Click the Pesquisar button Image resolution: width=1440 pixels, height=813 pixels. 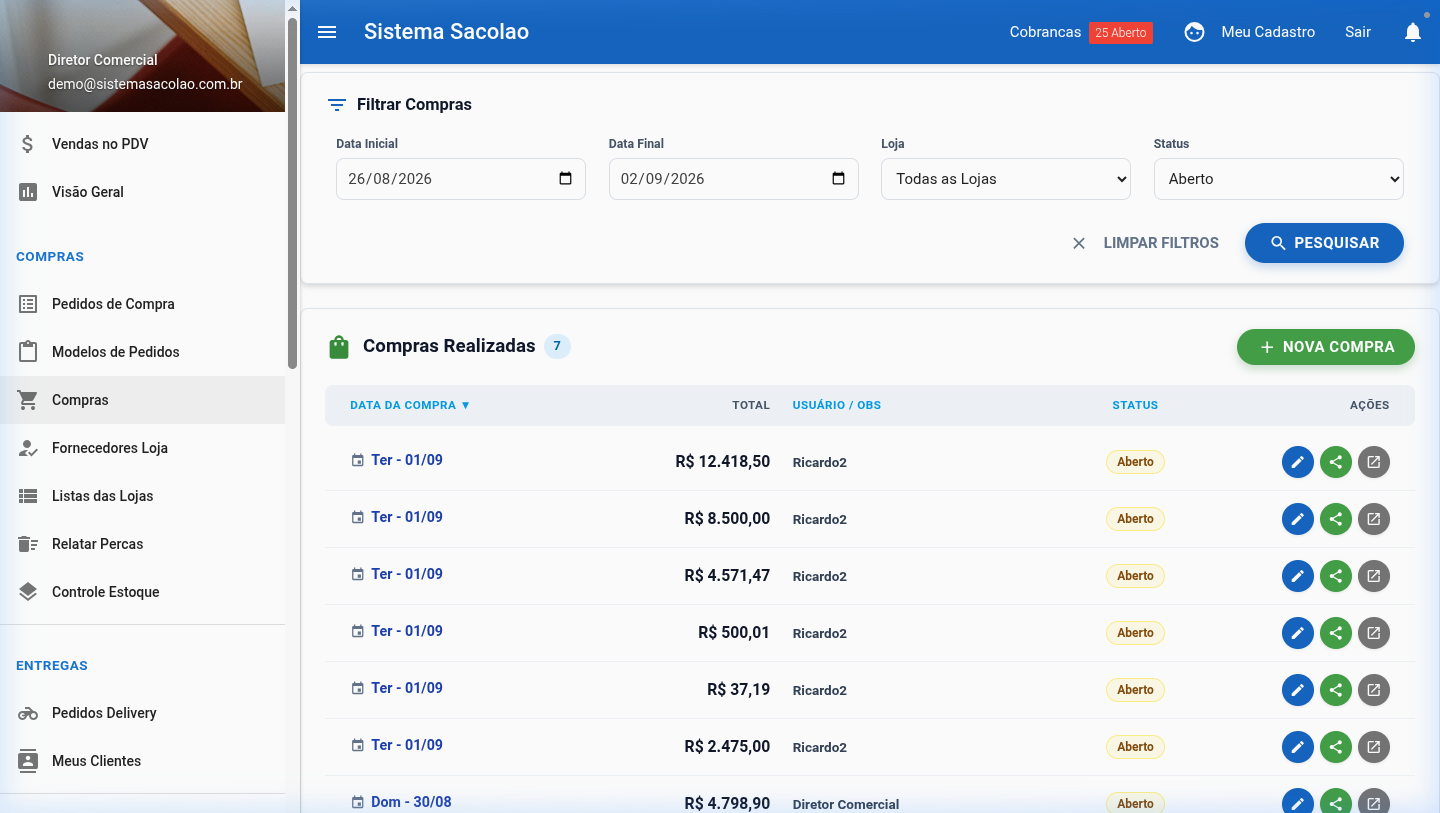tap(1324, 243)
